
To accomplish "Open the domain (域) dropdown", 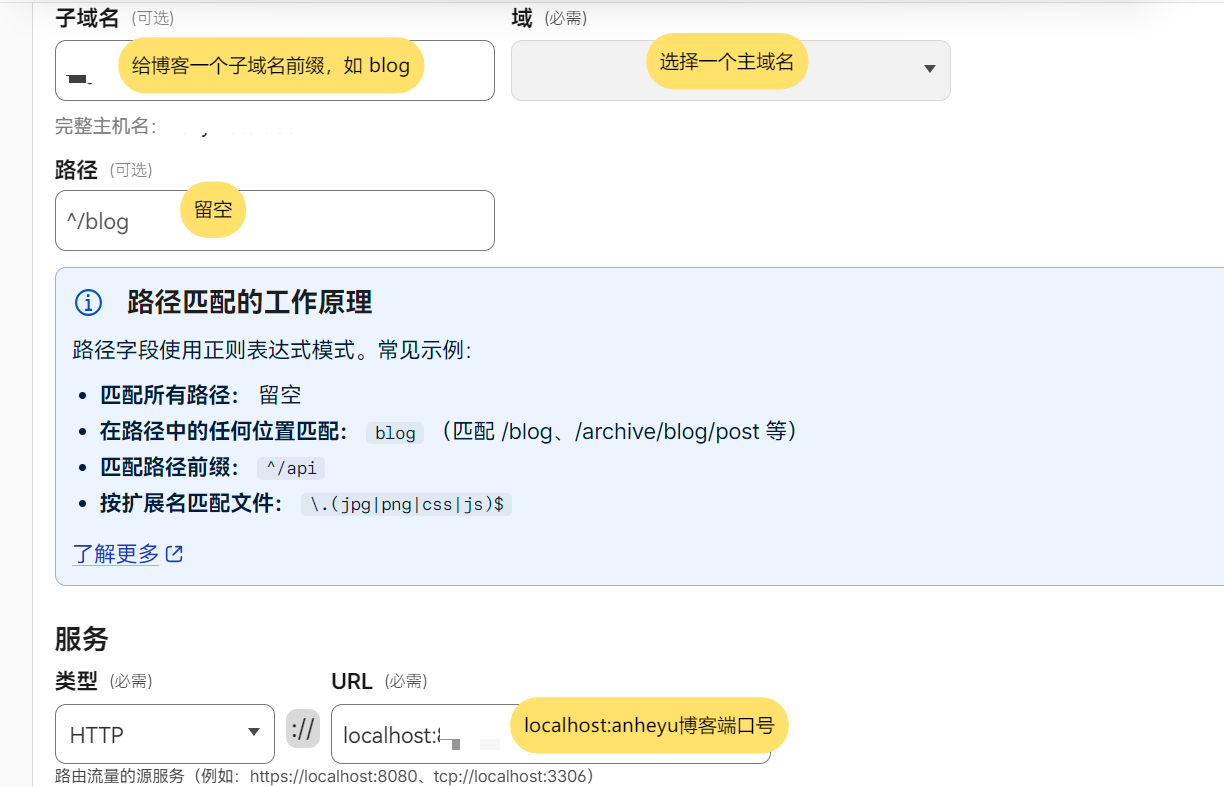I will click(731, 70).
